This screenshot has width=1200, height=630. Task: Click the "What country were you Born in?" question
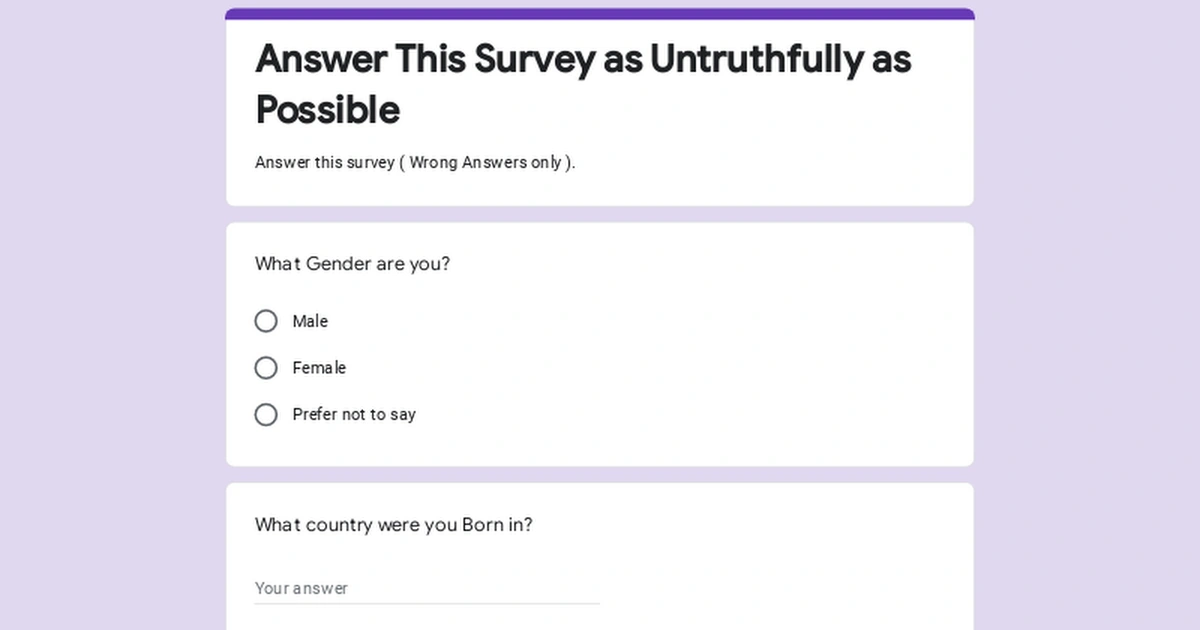394,525
